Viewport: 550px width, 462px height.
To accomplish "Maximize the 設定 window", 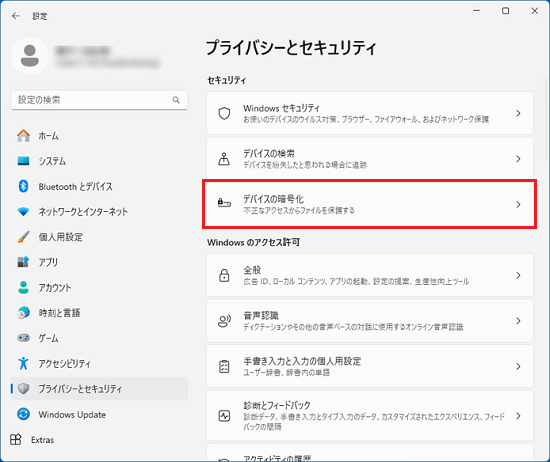I will coord(505,11).
